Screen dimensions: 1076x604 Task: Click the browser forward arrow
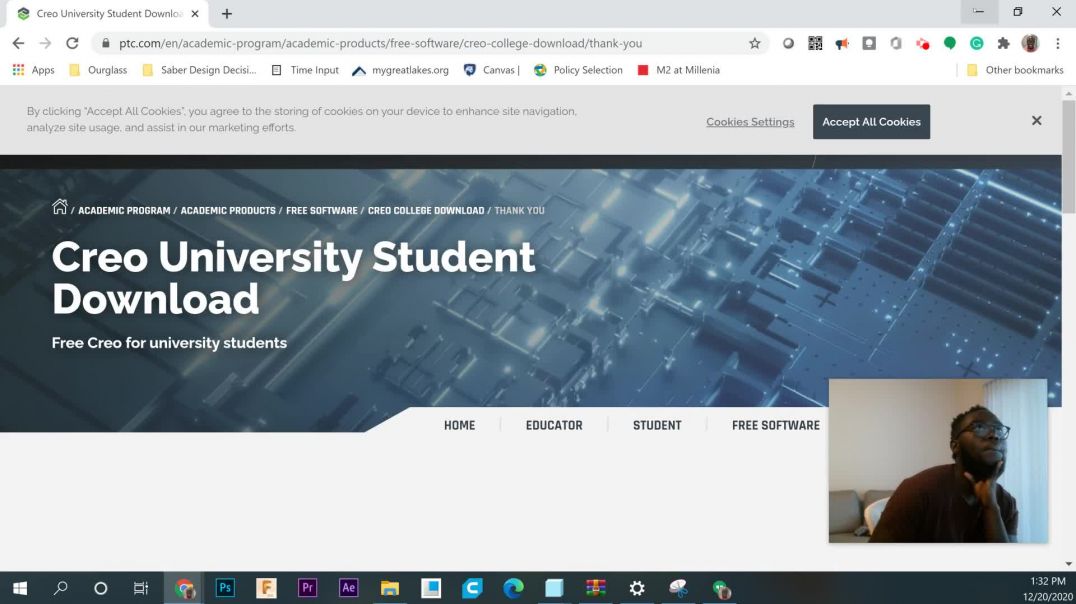click(x=45, y=43)
